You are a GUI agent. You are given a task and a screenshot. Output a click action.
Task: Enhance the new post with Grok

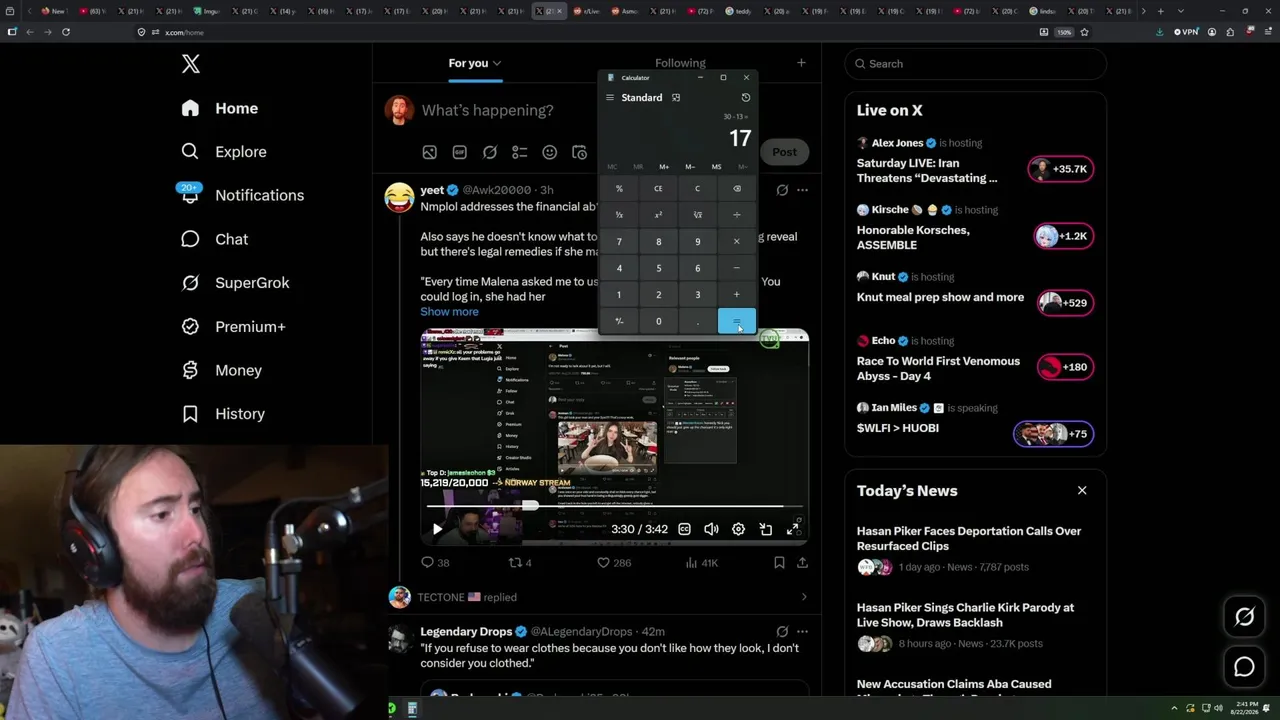point(489,152)
